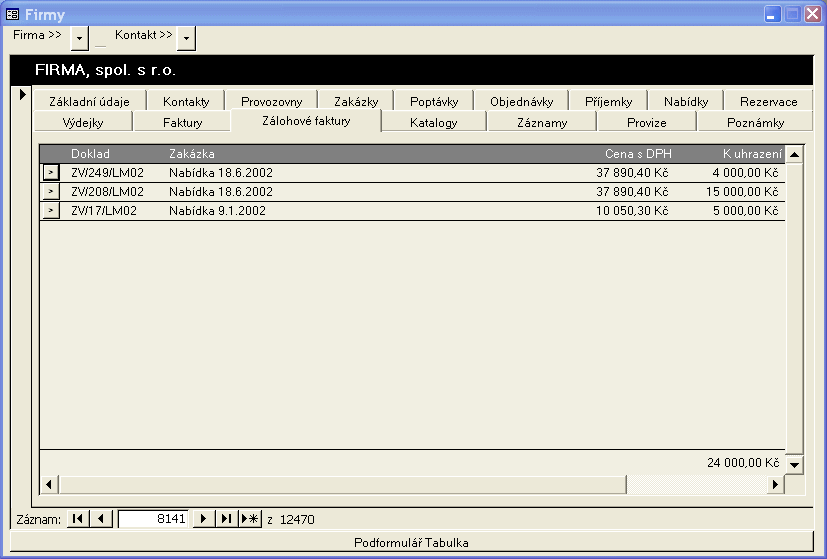Switch to the Faktury tab
The height and width of the screenshot is (559, 827).
[182, 123]
